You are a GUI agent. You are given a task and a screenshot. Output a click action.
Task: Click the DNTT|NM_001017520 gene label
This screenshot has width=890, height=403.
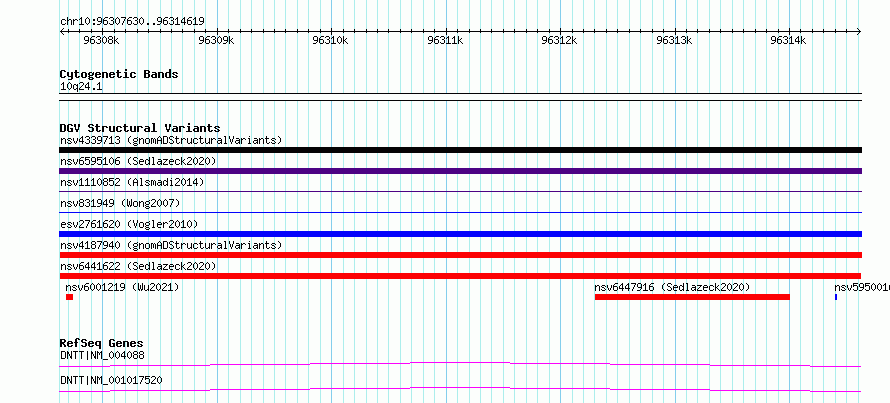tap(111, 380)
